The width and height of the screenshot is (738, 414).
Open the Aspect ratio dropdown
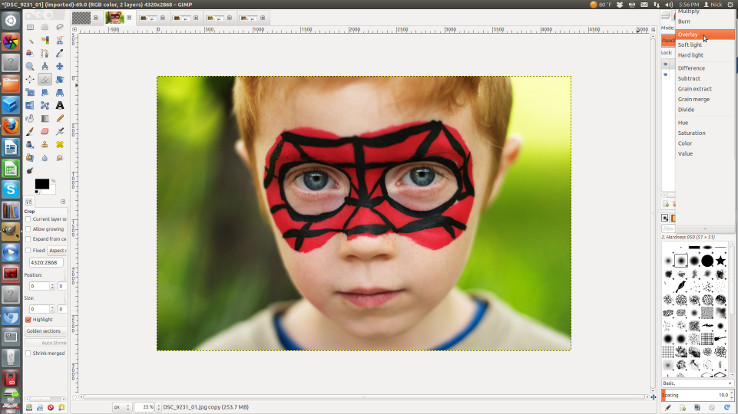[57, 250]
